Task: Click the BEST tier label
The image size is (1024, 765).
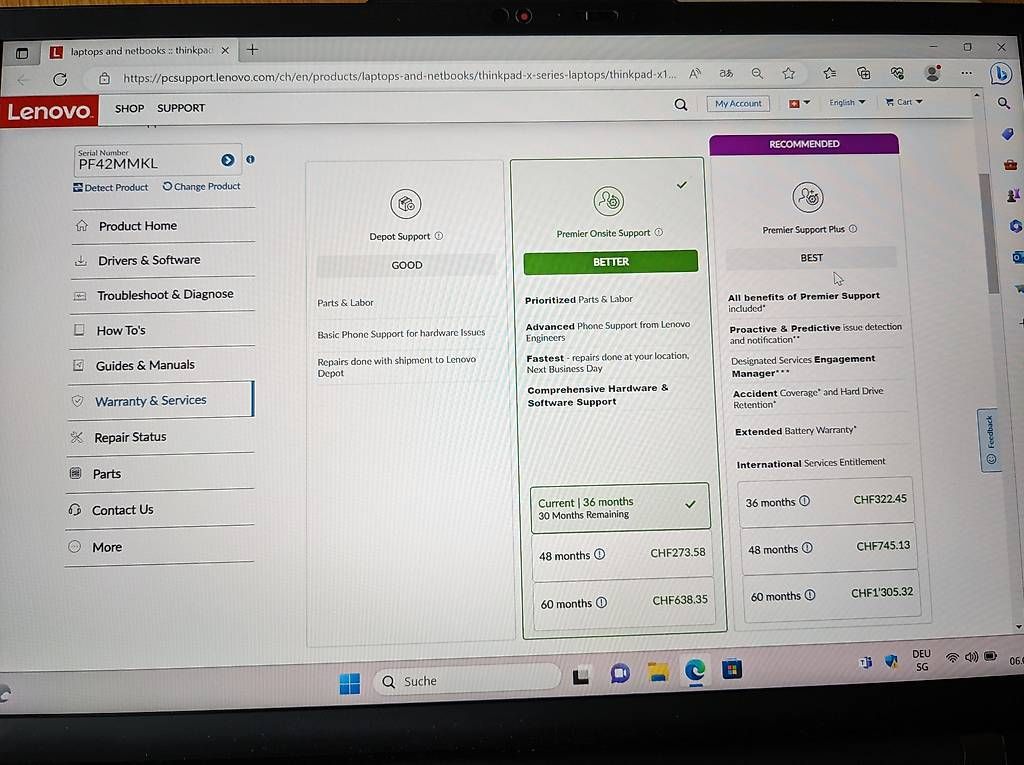Action: point(811,258)
